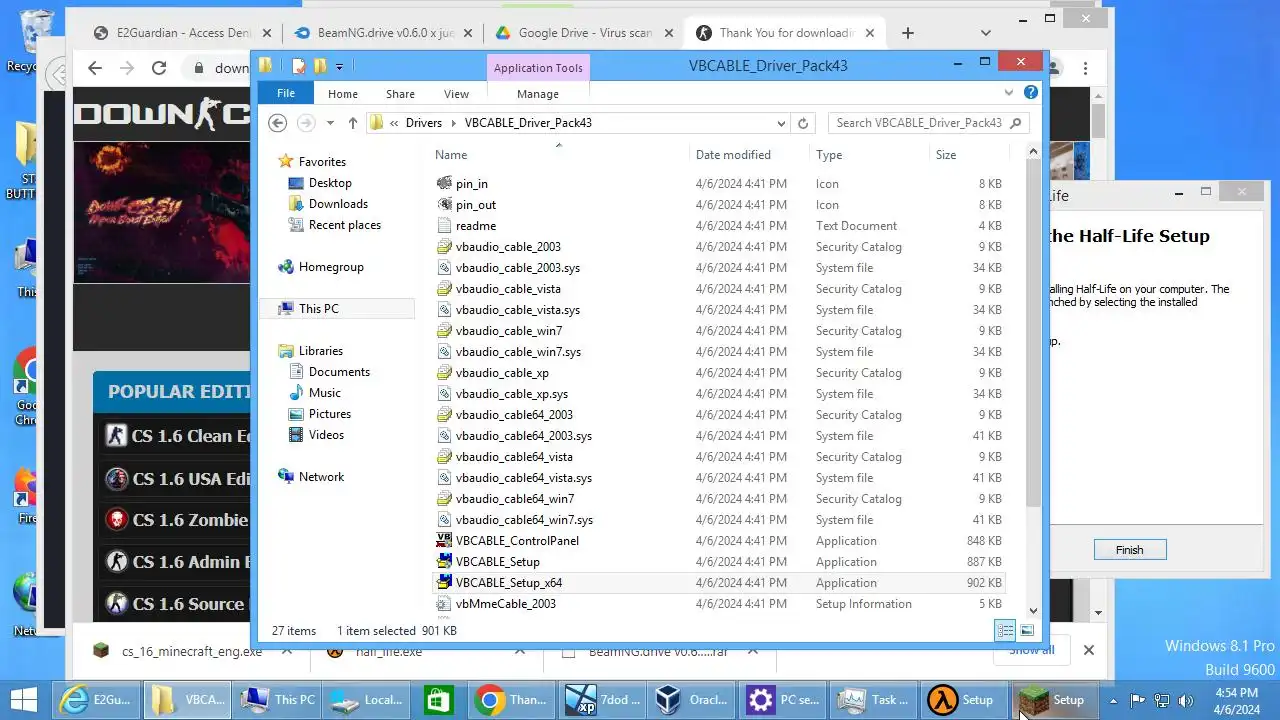Switch to Chrome taskbar button

(x=509, y=700)
